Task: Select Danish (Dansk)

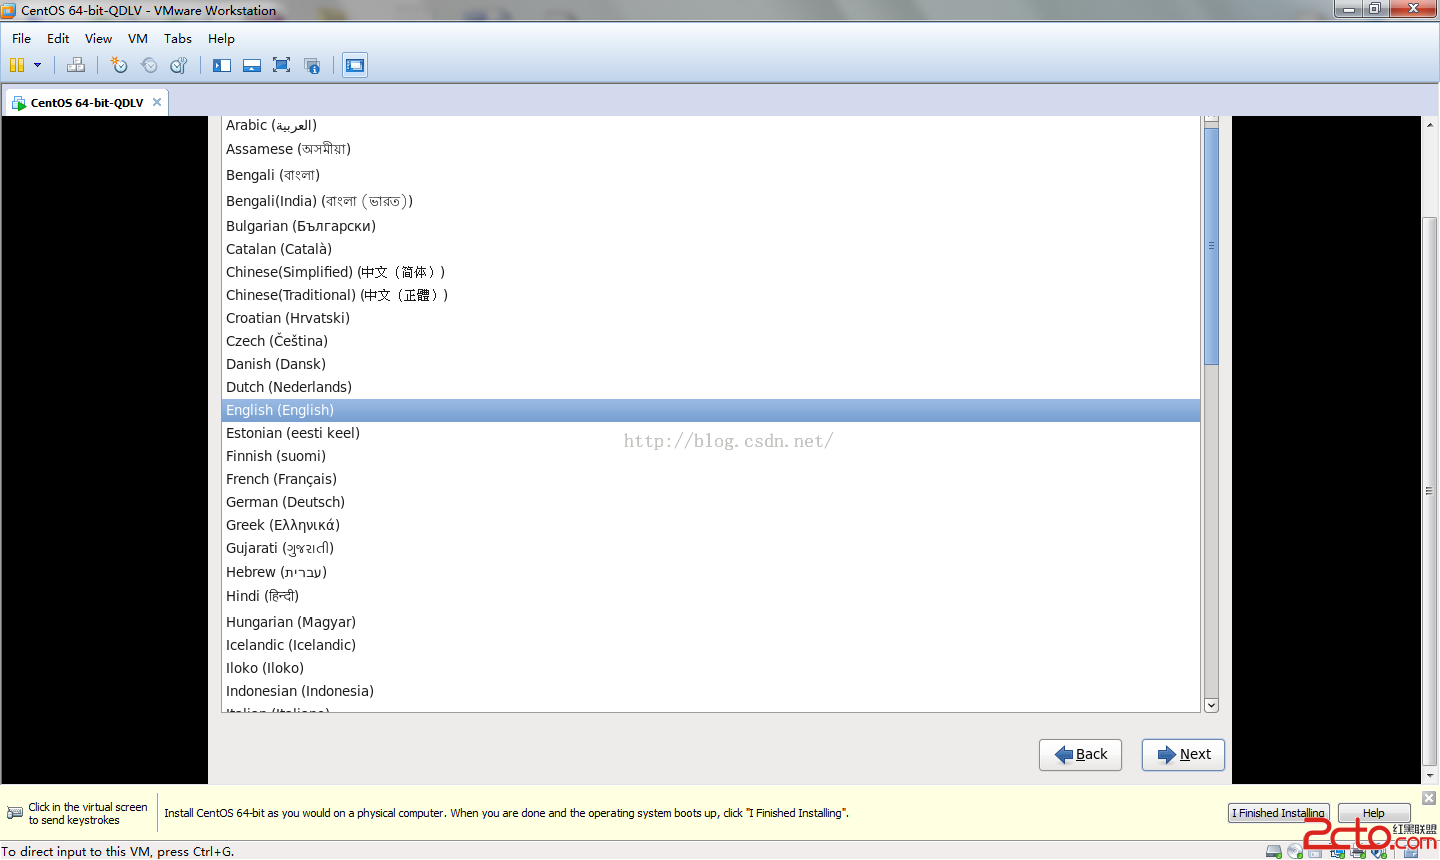Action: [710, 364]
